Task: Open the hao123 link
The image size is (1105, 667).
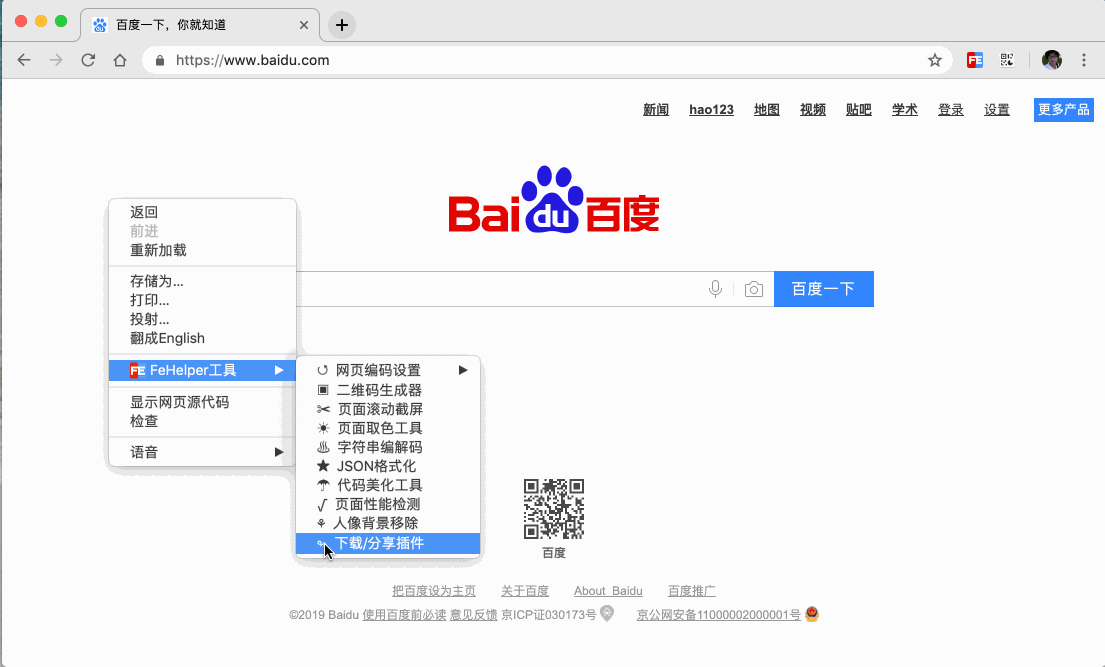Action: pos(711,110)
